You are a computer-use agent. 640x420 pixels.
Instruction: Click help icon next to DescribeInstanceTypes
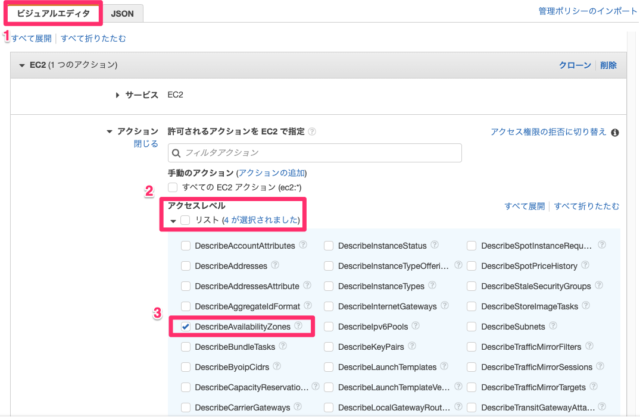pyautogui.click(x=432, y=285)
